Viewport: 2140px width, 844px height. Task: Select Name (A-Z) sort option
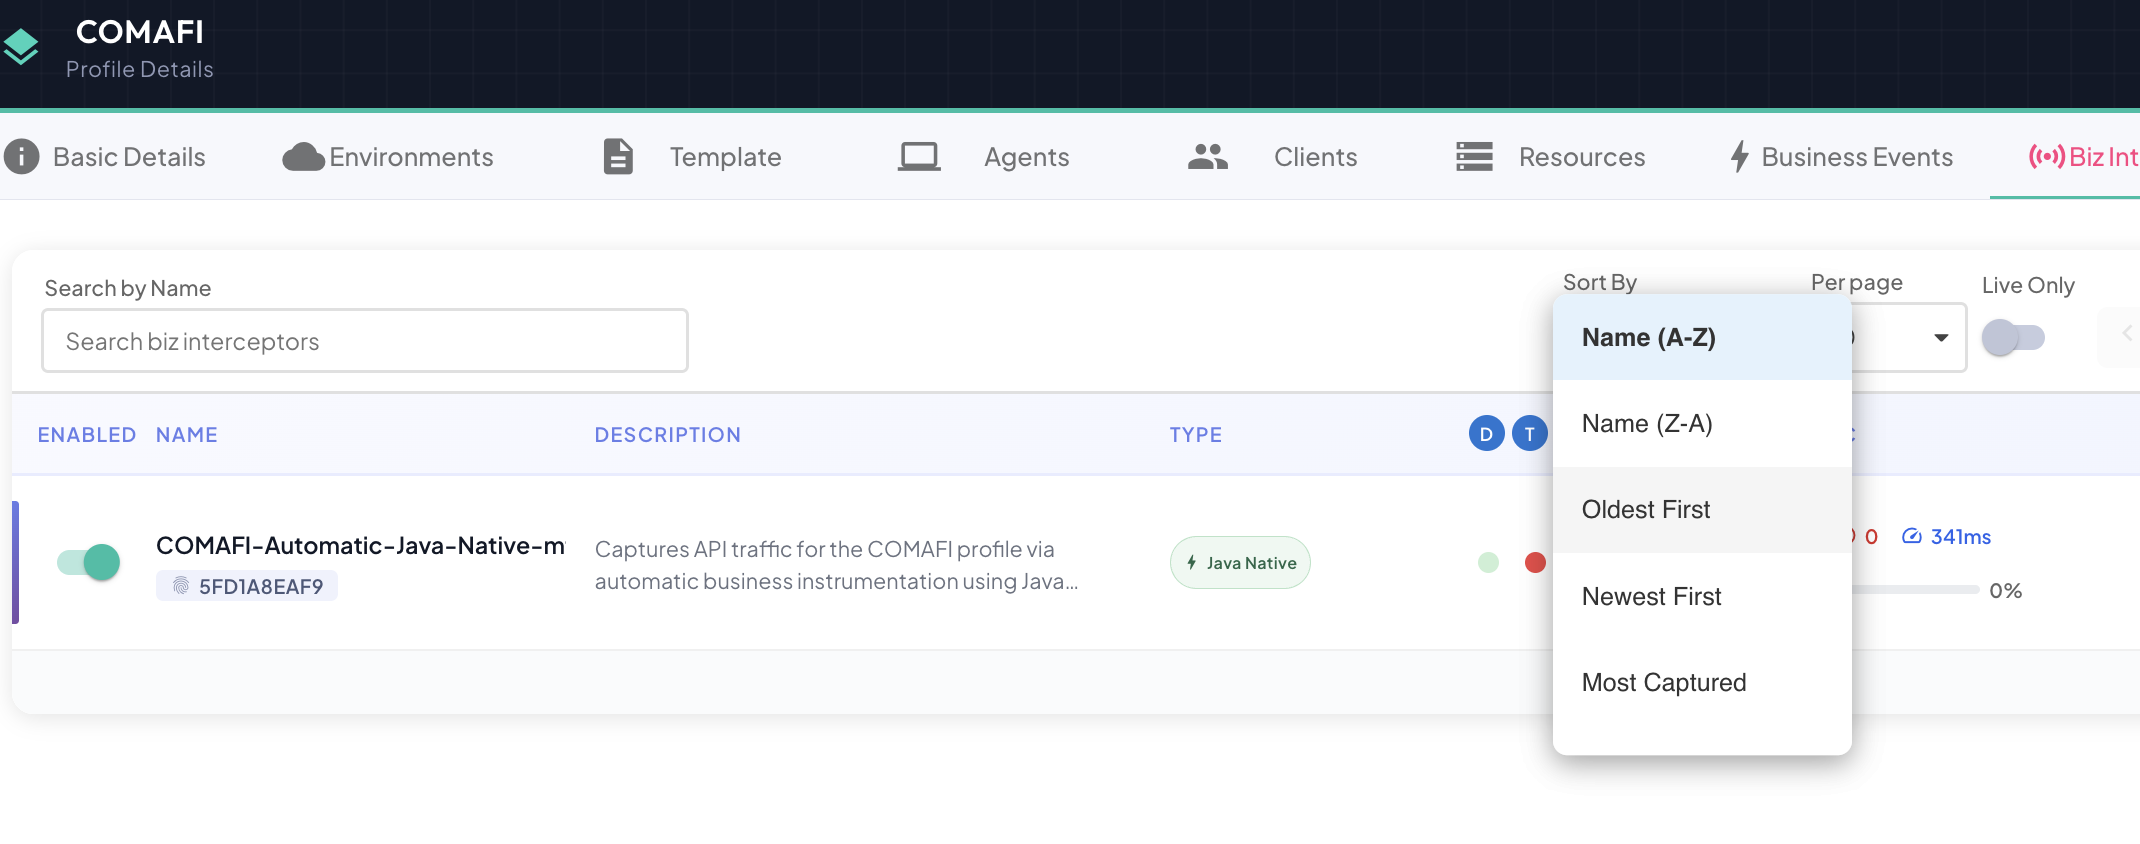(1702, 338)
